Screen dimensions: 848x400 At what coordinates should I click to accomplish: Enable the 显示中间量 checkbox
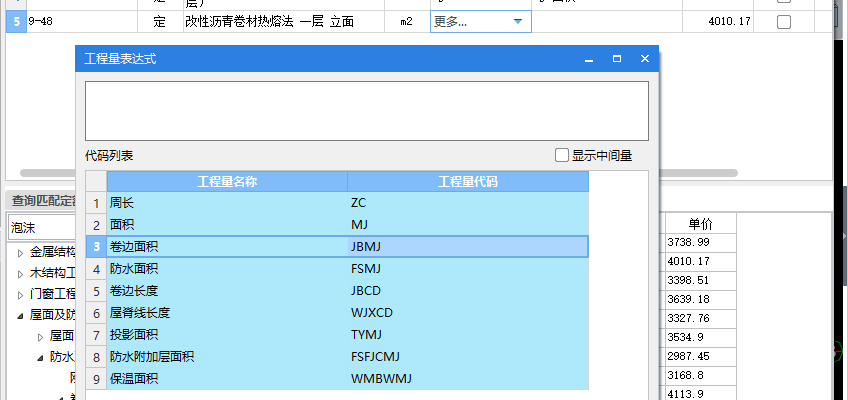coord(562,156)
